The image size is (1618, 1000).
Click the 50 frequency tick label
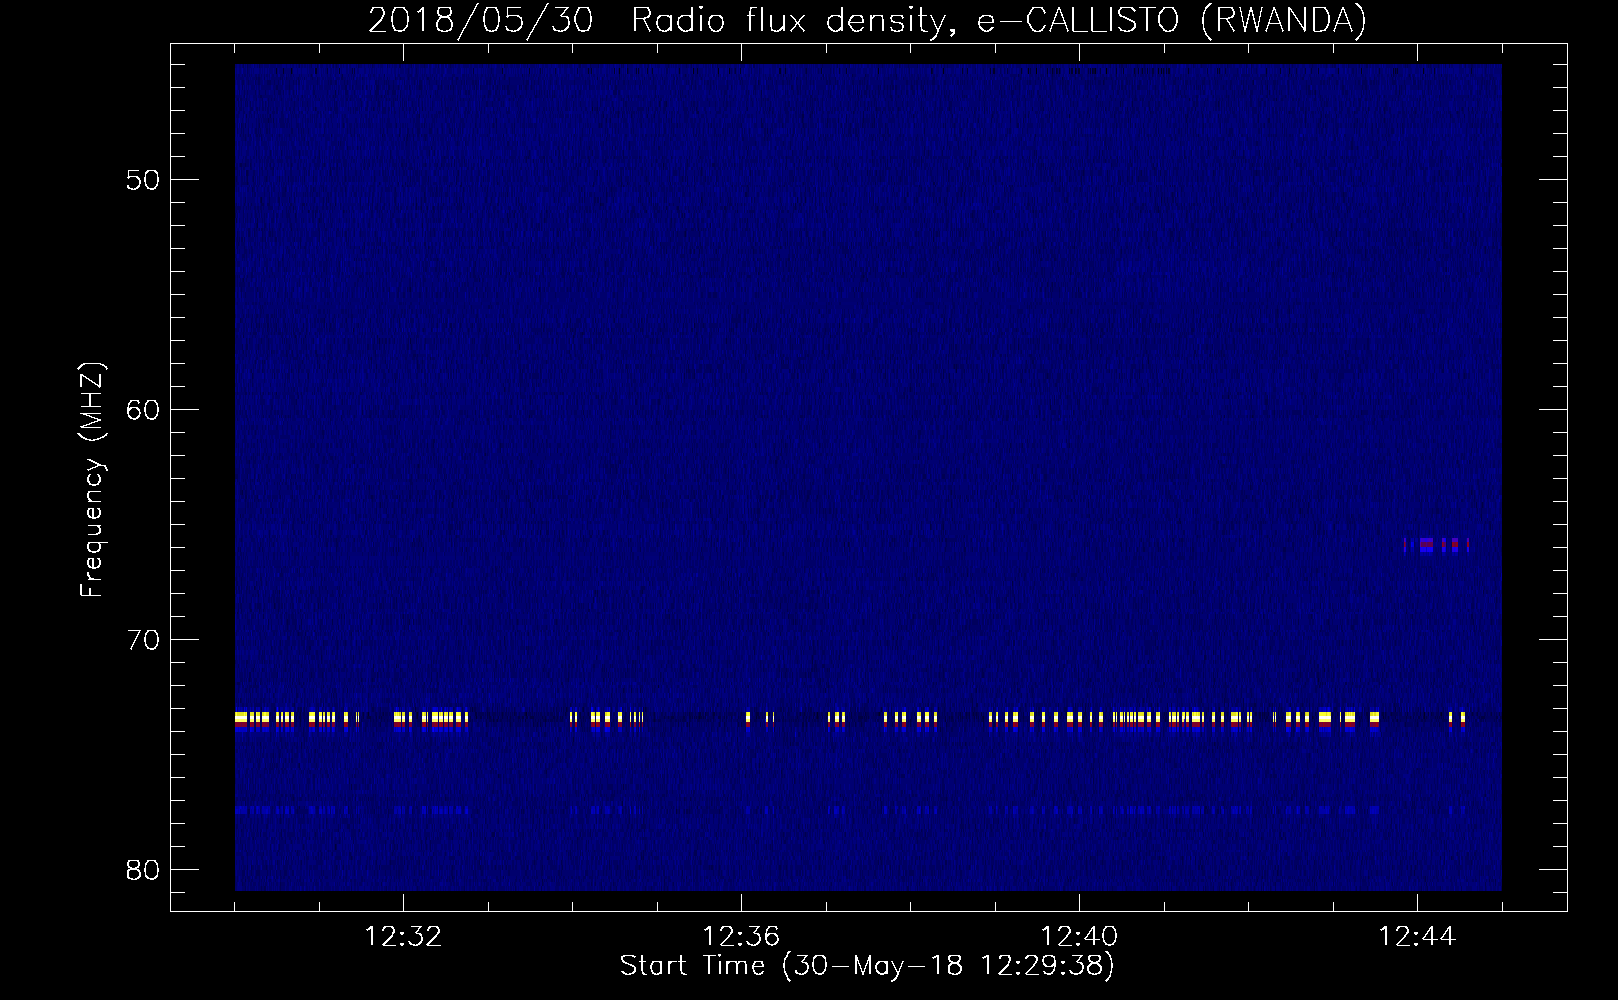(x=144, y=180)
